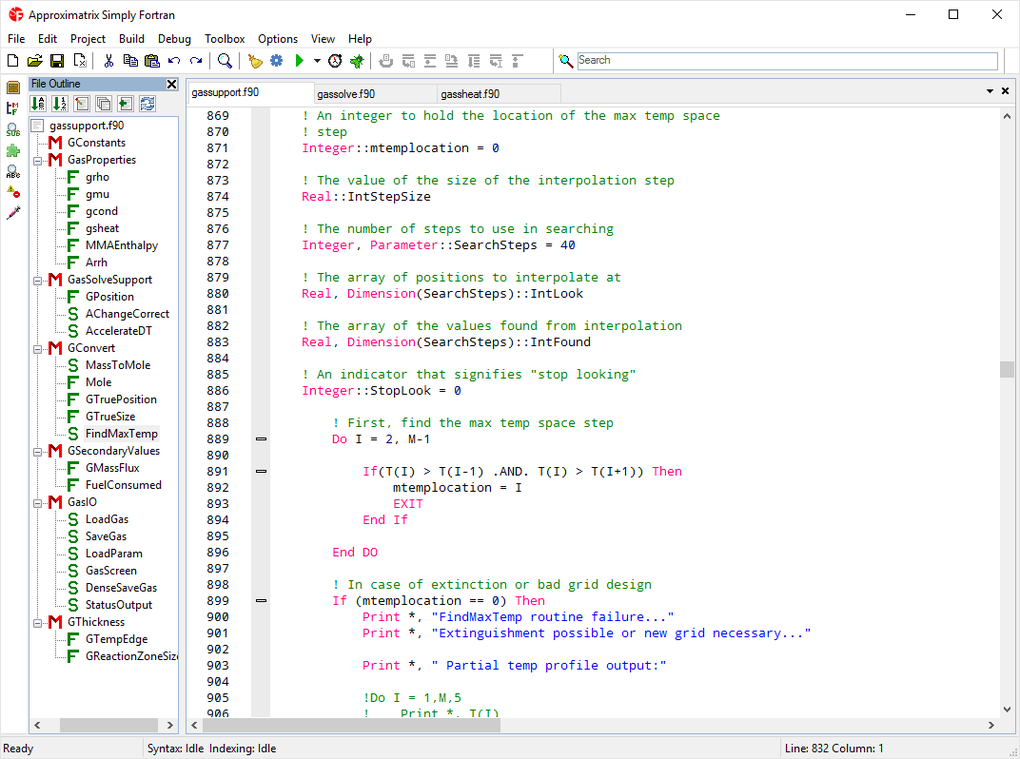Toggle numeric line-order sorting in File Outline
This screenshot has width=1020, height=759.
pyautogui.click(x=59, y=104)
